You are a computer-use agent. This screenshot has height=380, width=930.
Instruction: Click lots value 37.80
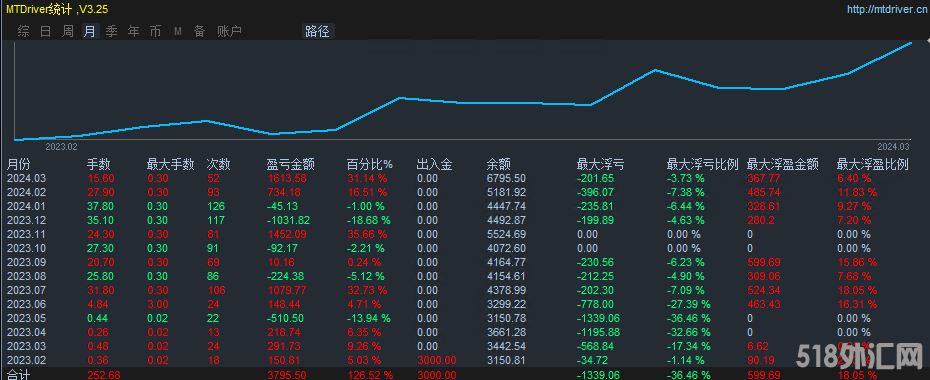101,206
